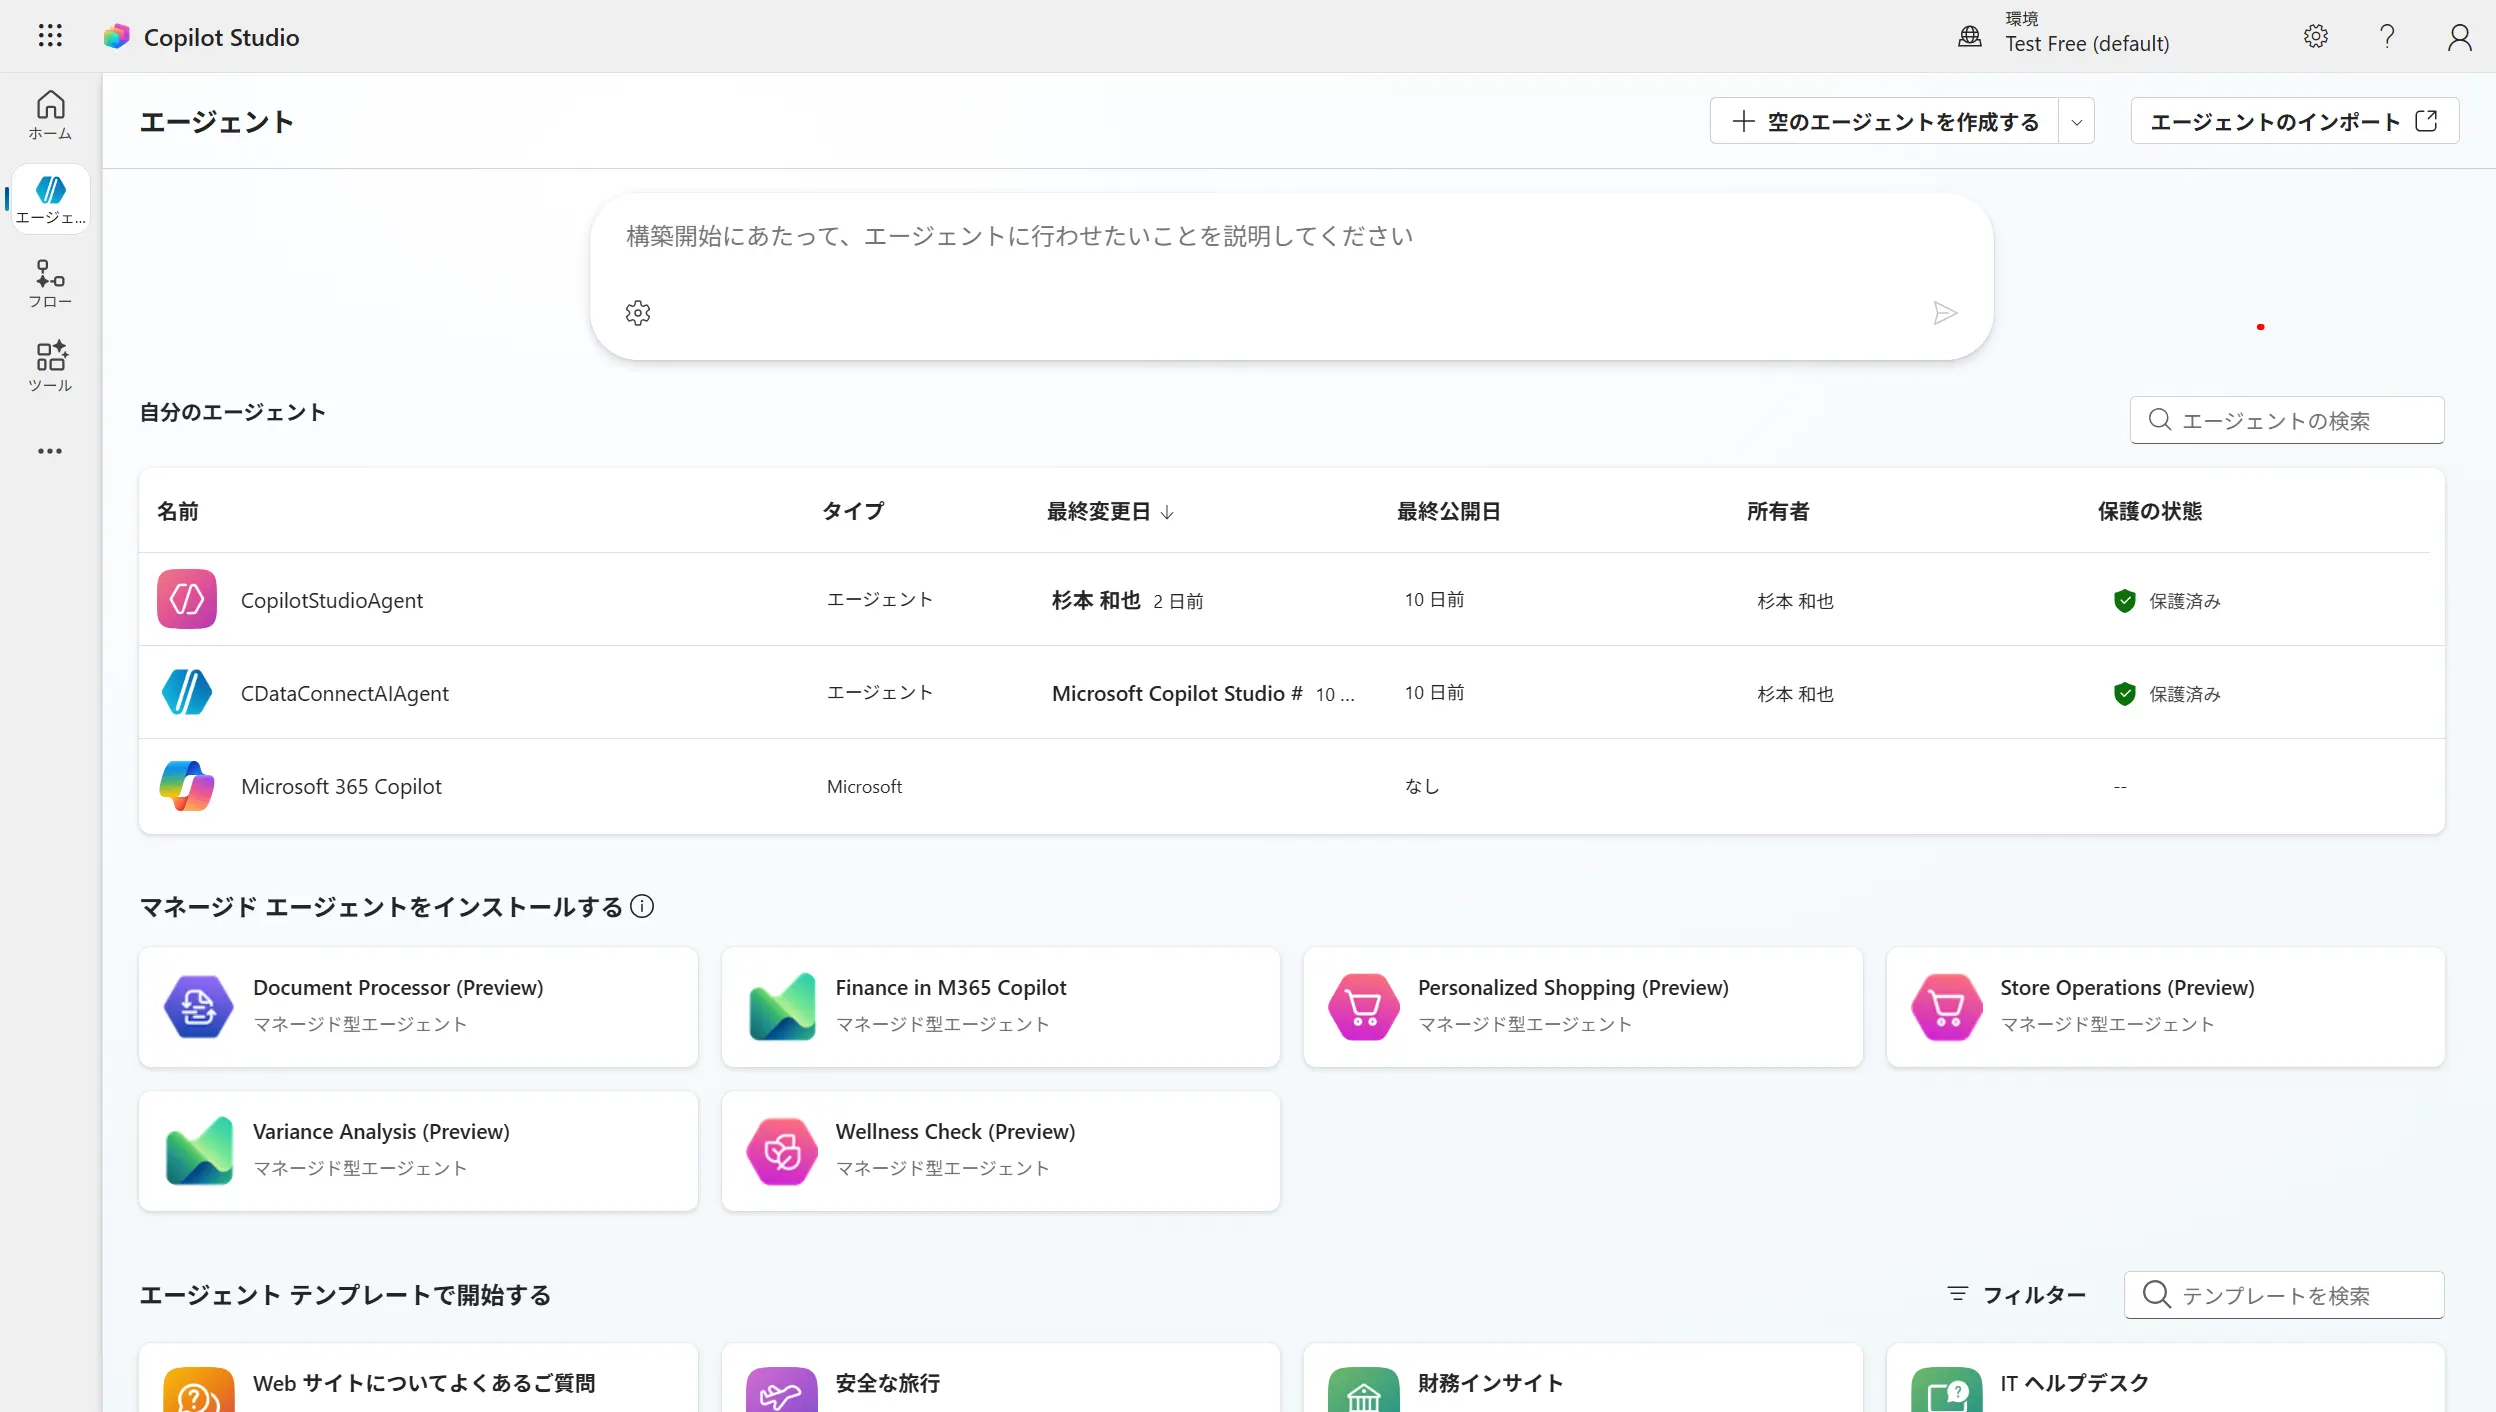Open the user account profile icon
2496x1412 pixels.
[2459, 37]
